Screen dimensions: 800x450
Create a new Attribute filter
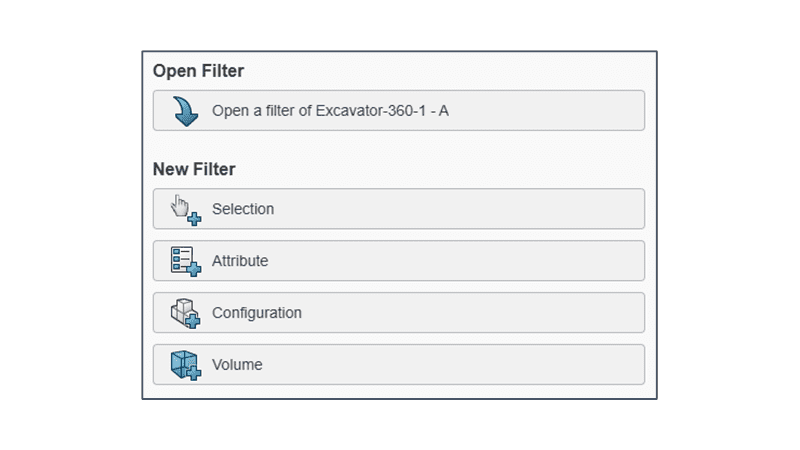(x=398, y=261)
